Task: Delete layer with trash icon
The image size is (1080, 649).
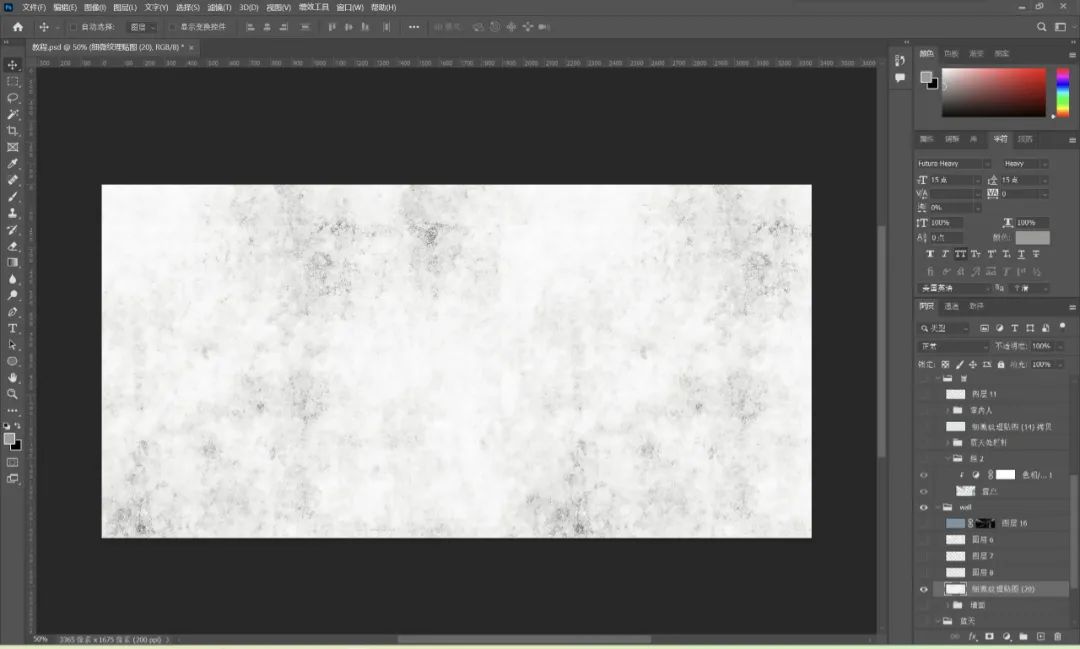Action: pyautogui.click(x=1058, y=637)
